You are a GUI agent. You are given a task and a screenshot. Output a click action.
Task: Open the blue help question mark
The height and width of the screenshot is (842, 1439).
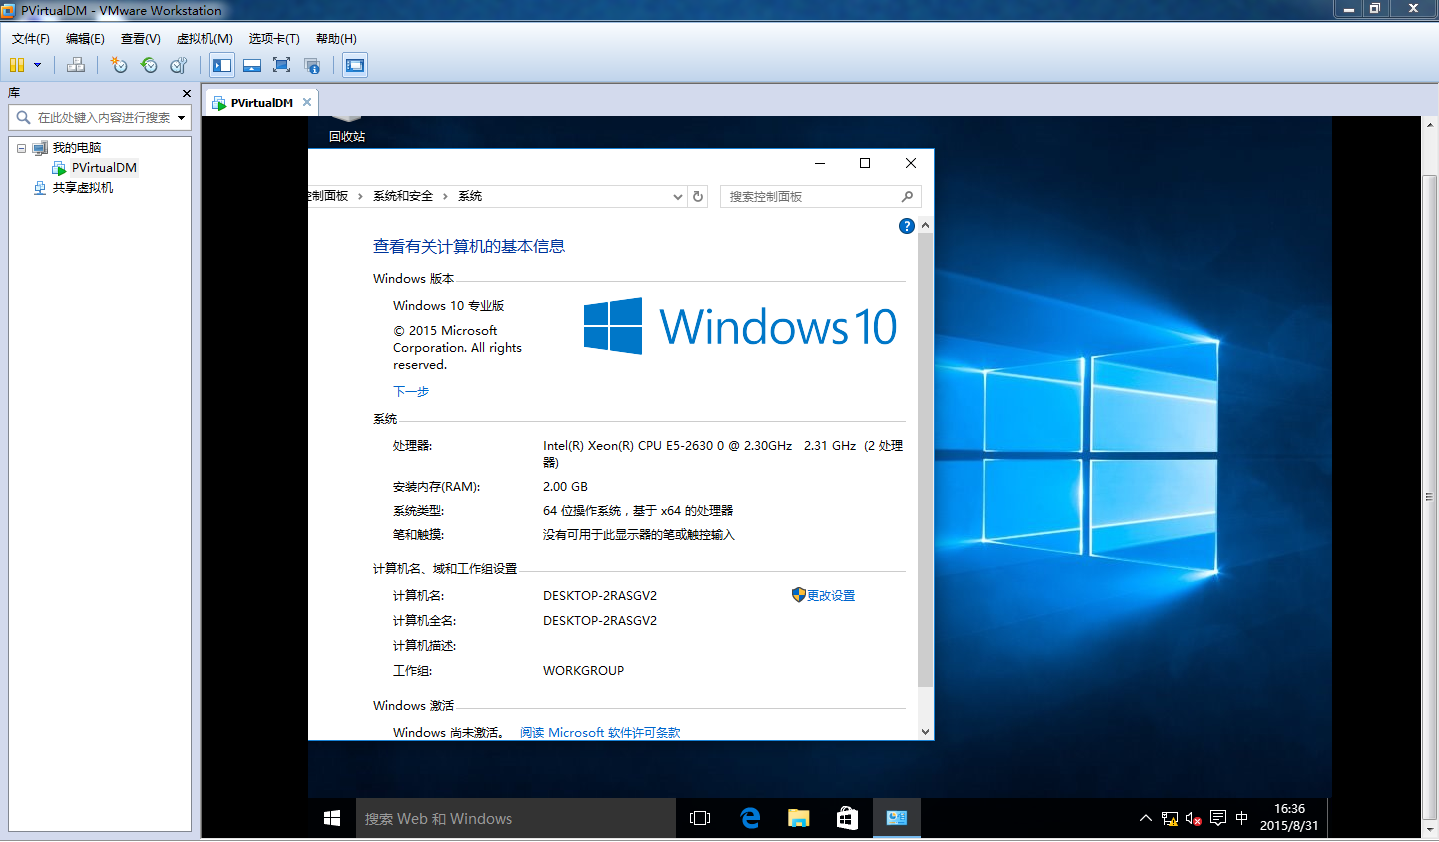(907, 226)
